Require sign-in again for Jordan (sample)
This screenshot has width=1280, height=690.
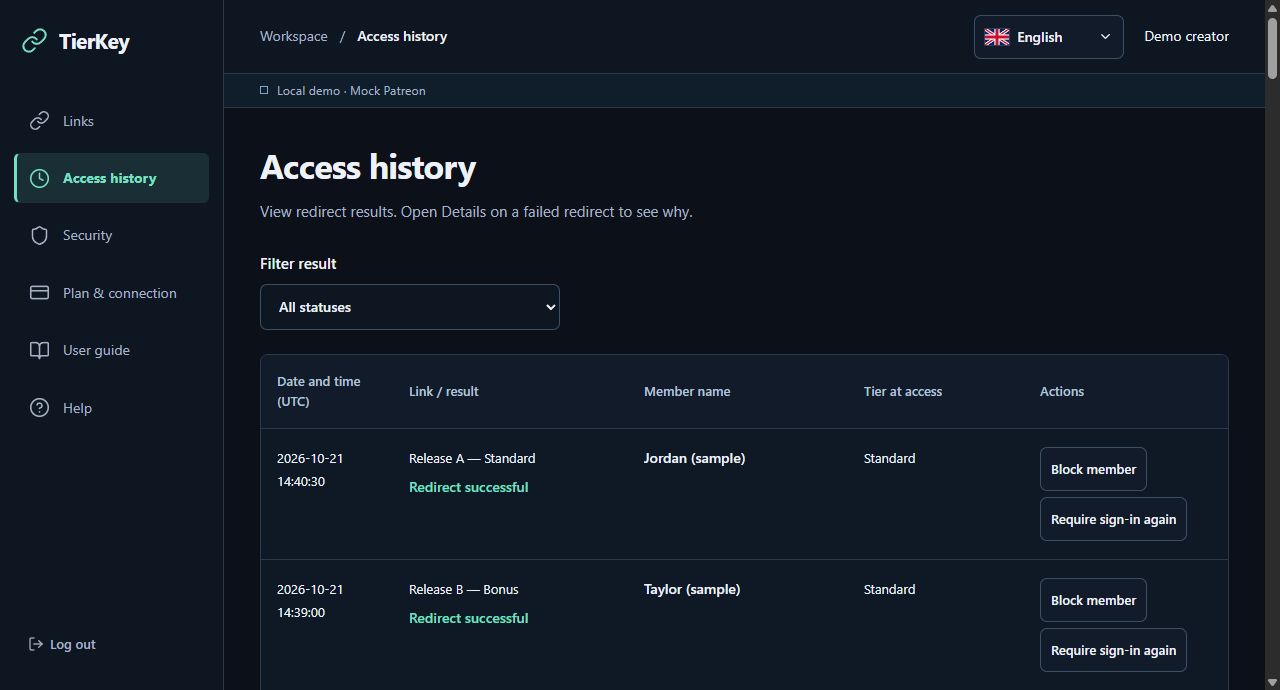(1113, 519)
